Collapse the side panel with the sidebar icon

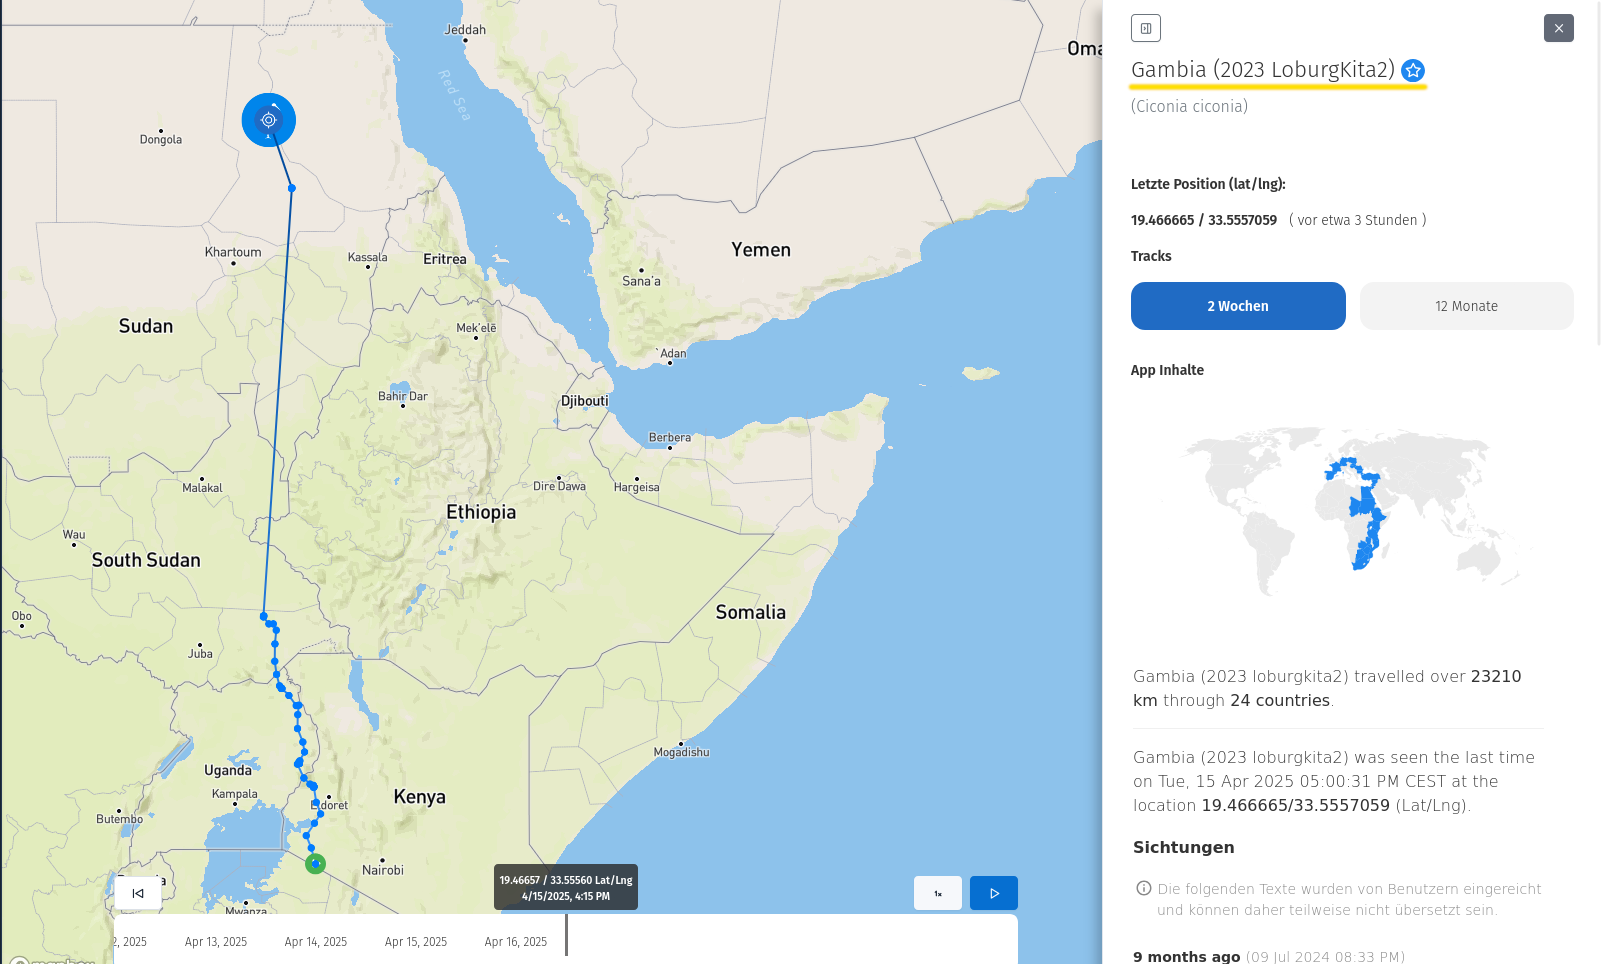coord(1145,28)
